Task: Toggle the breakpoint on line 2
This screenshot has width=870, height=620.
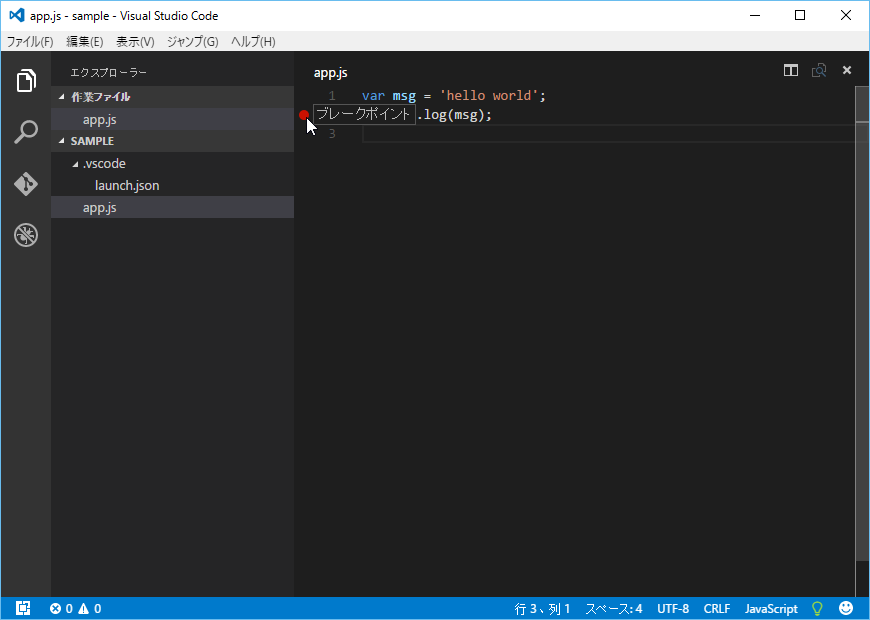Action: point(304,115)
